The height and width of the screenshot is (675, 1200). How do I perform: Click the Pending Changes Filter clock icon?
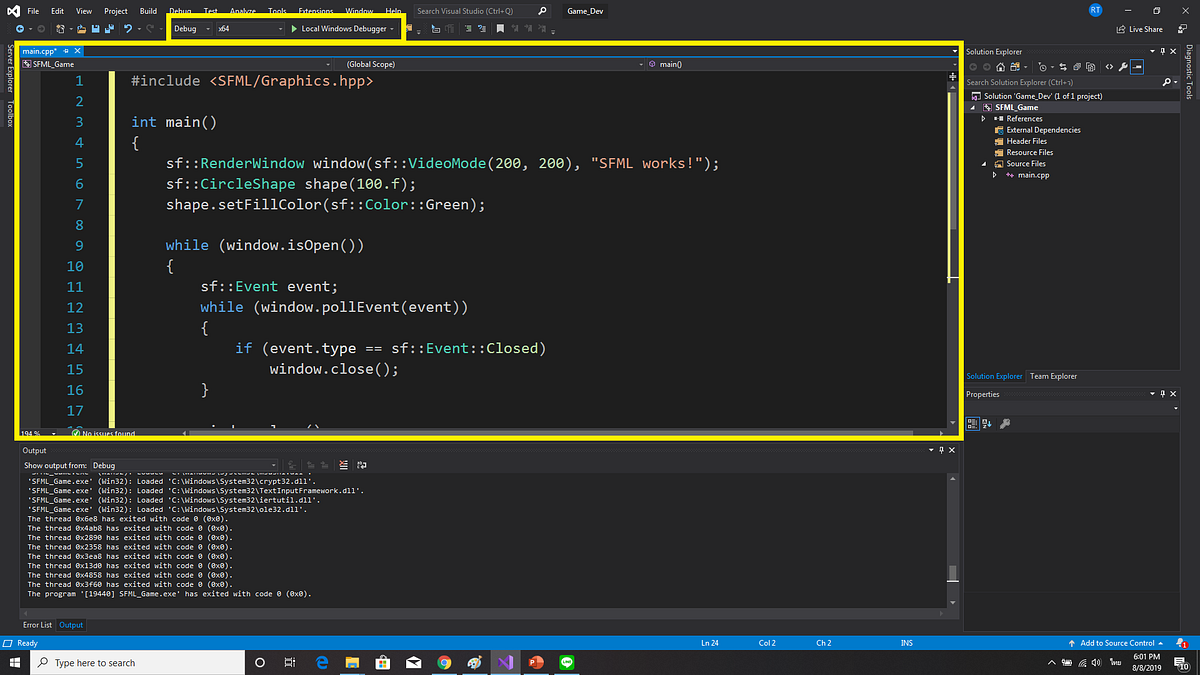coord(1042,67)
